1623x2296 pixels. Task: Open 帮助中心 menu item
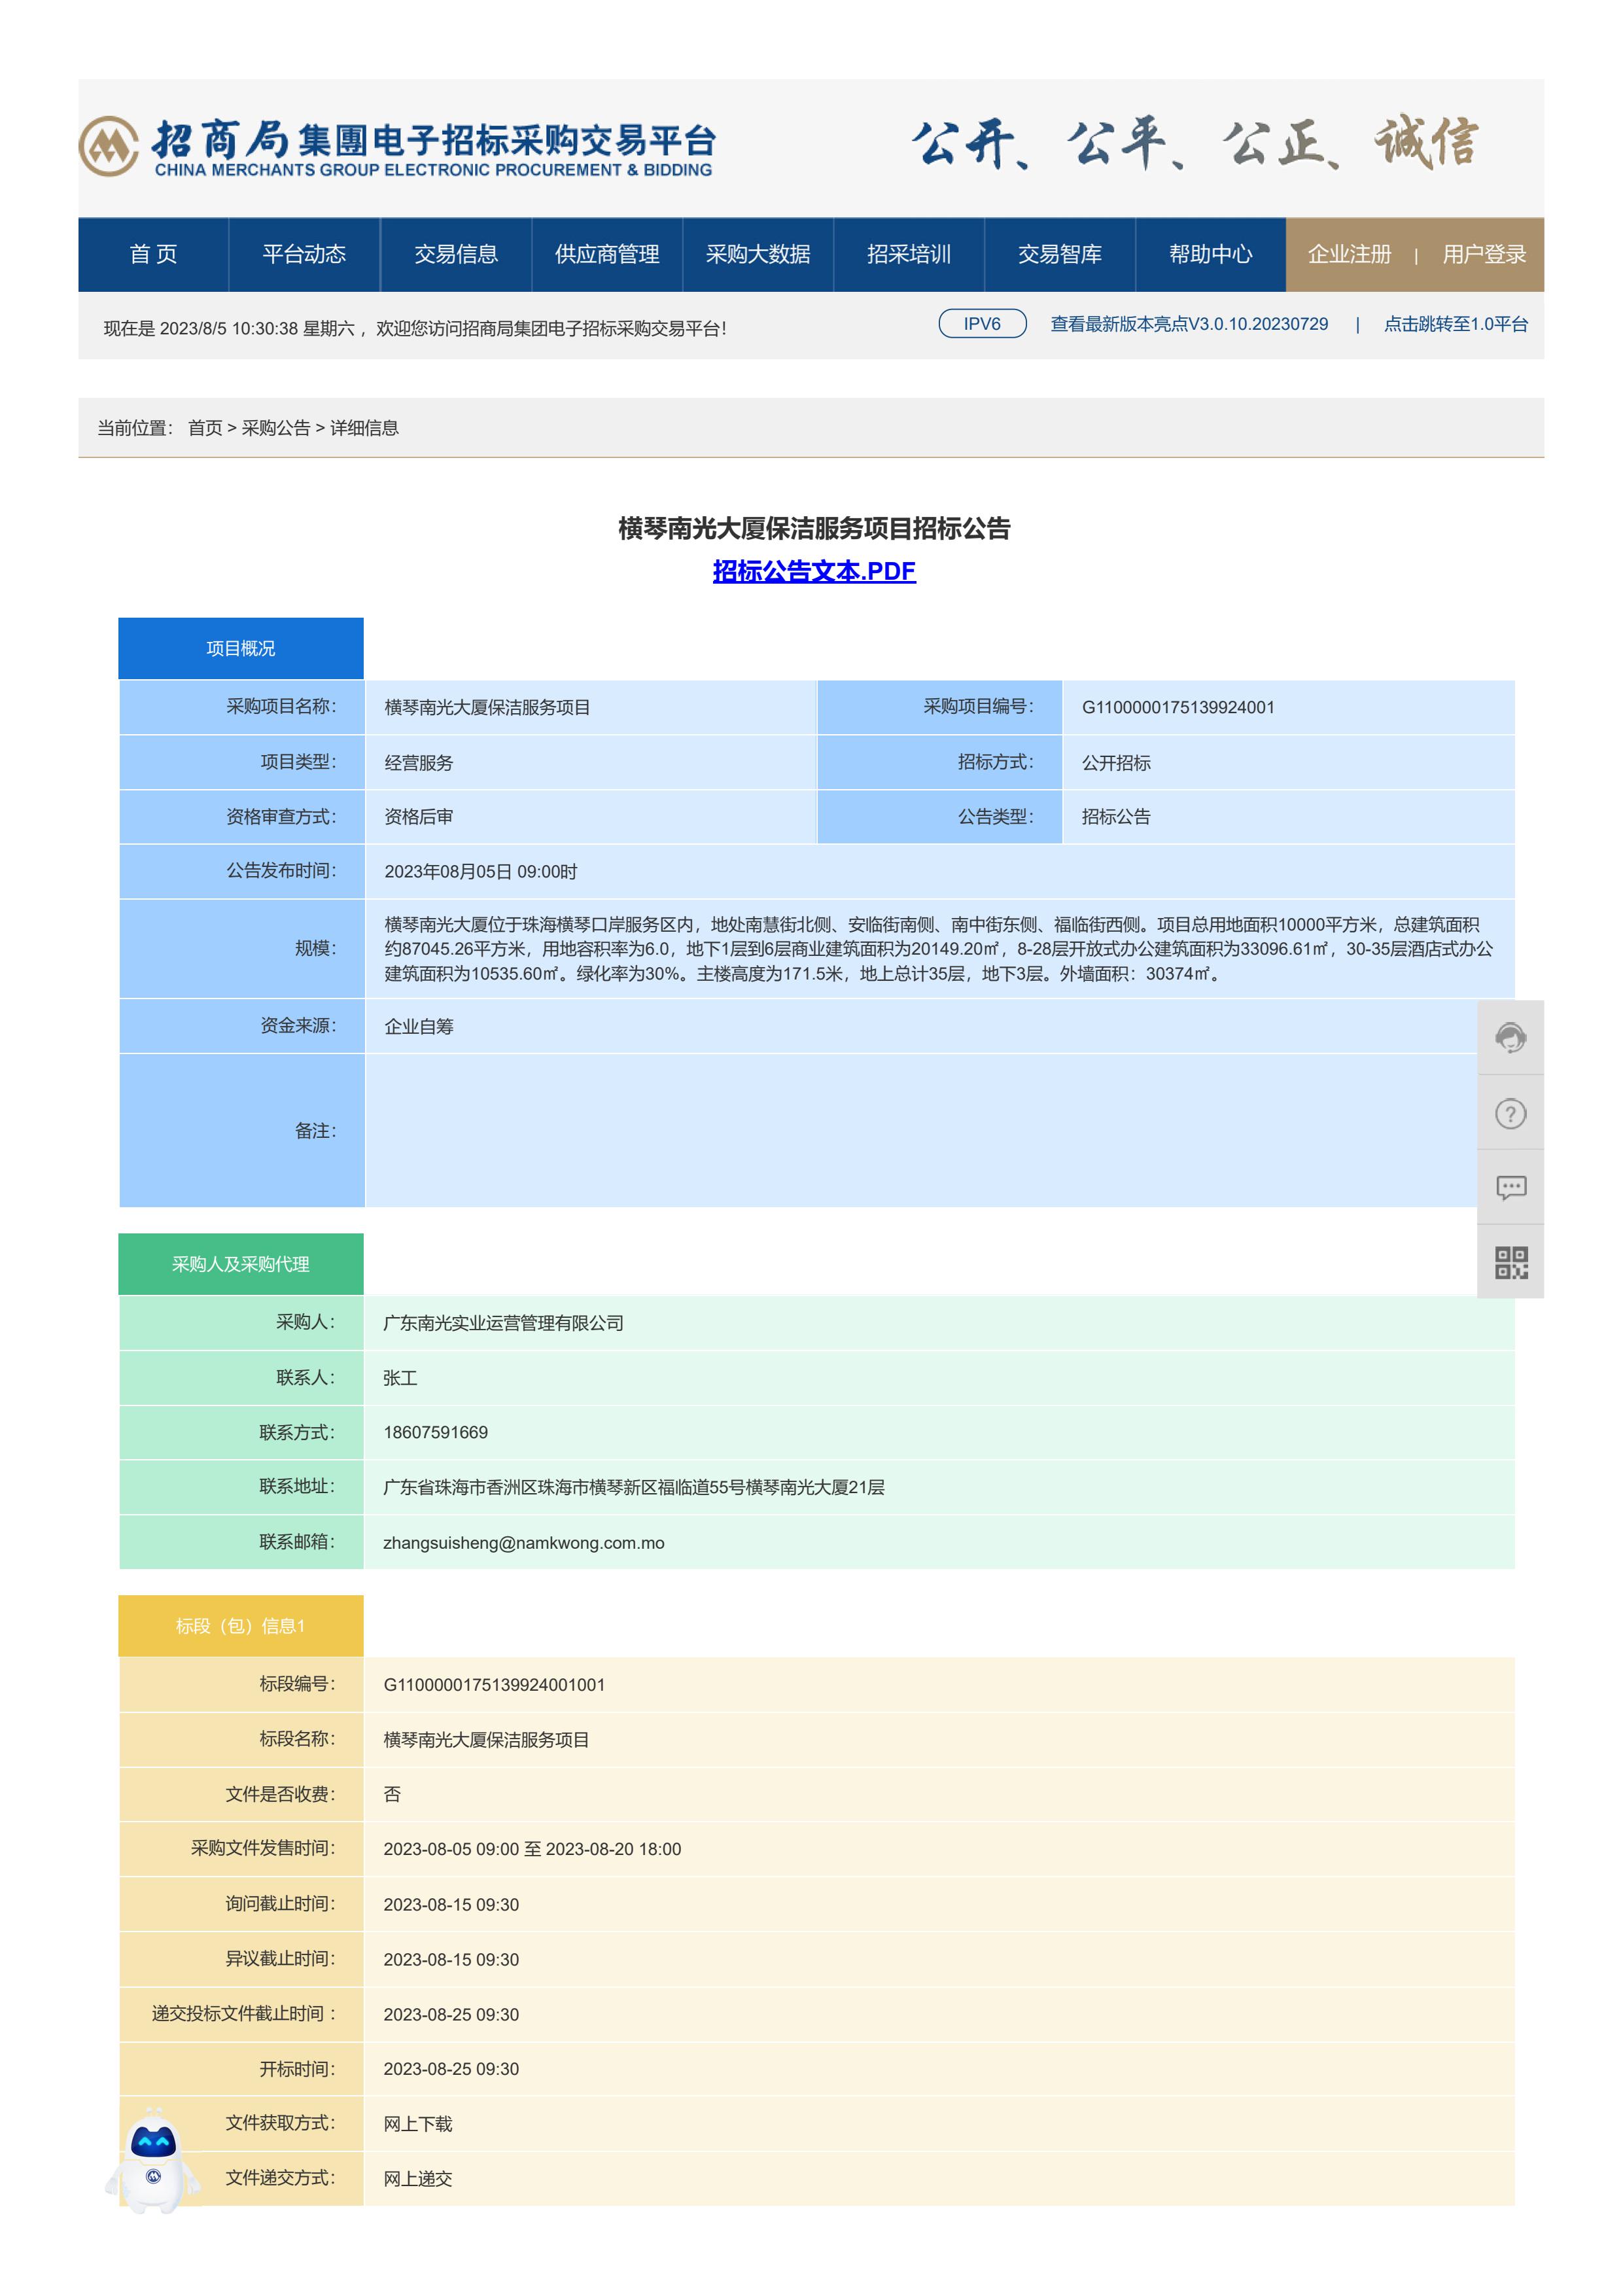click(x=1210, y=254)
